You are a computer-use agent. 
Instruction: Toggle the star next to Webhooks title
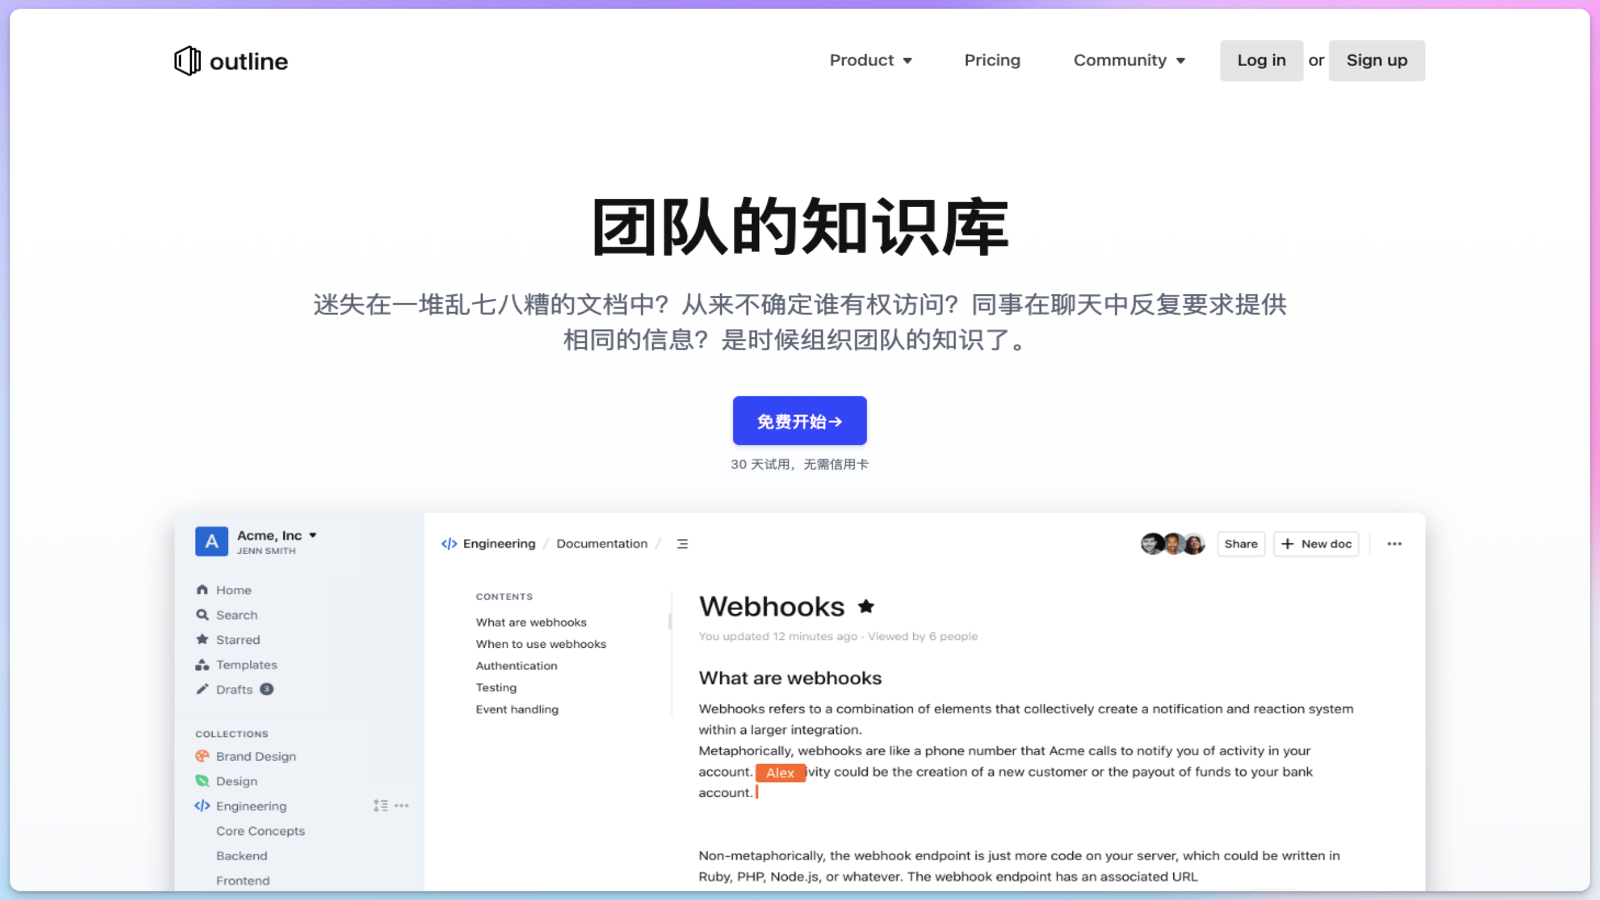[x=866, y=606]
